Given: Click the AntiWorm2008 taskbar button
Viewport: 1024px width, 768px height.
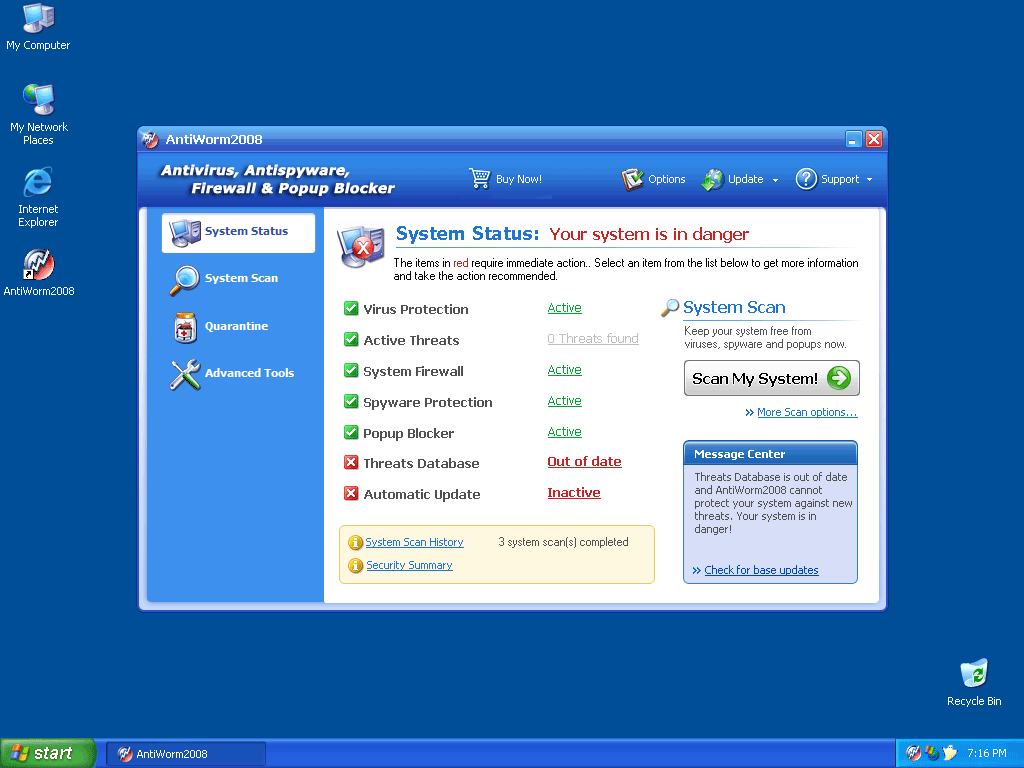Looking at the screenshot, I should [186, 753].
